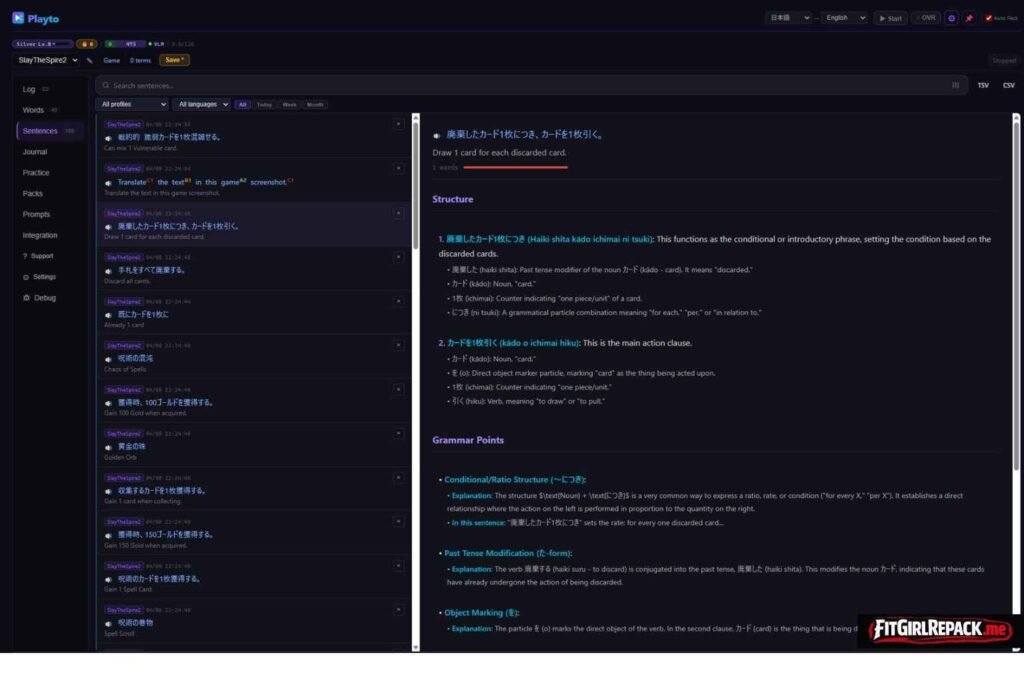Export sentences with the CSV button

pos(1008,86)
